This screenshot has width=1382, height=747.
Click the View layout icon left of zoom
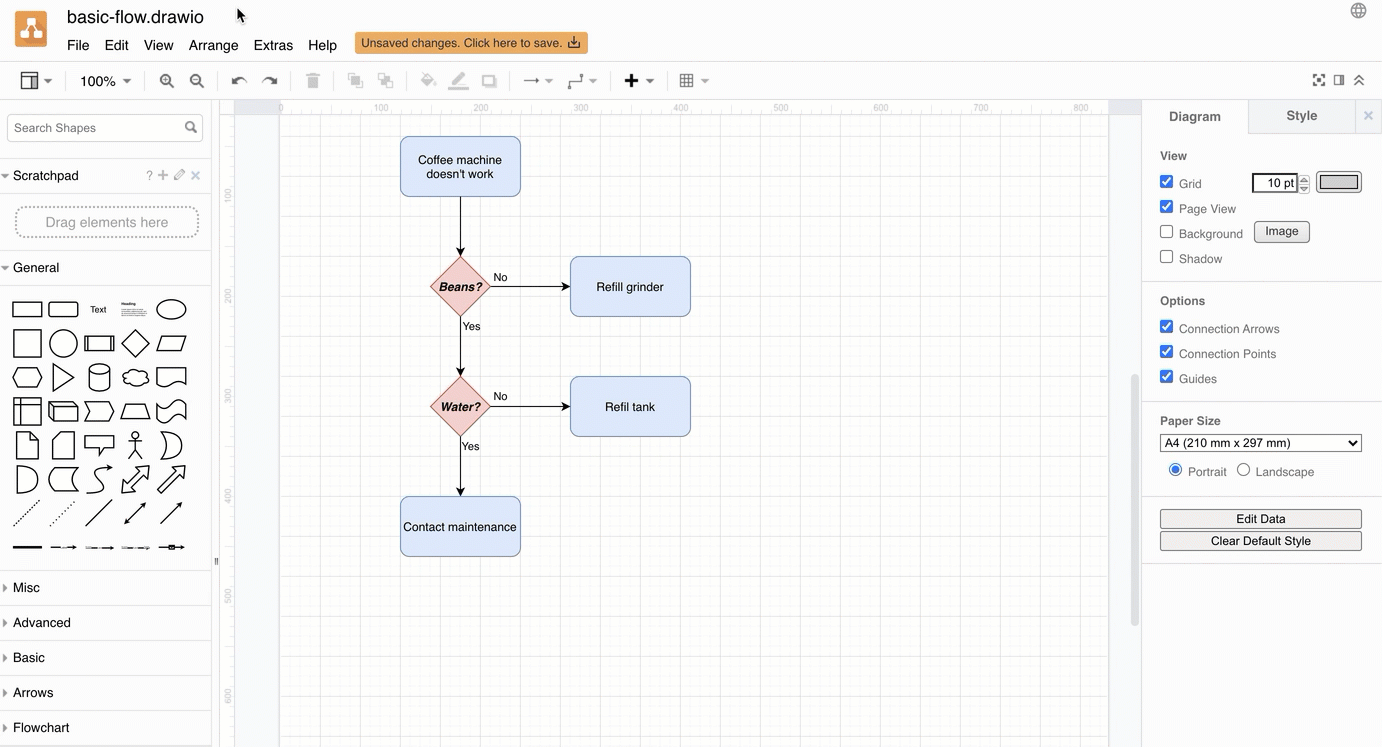[x=29, y=80]
